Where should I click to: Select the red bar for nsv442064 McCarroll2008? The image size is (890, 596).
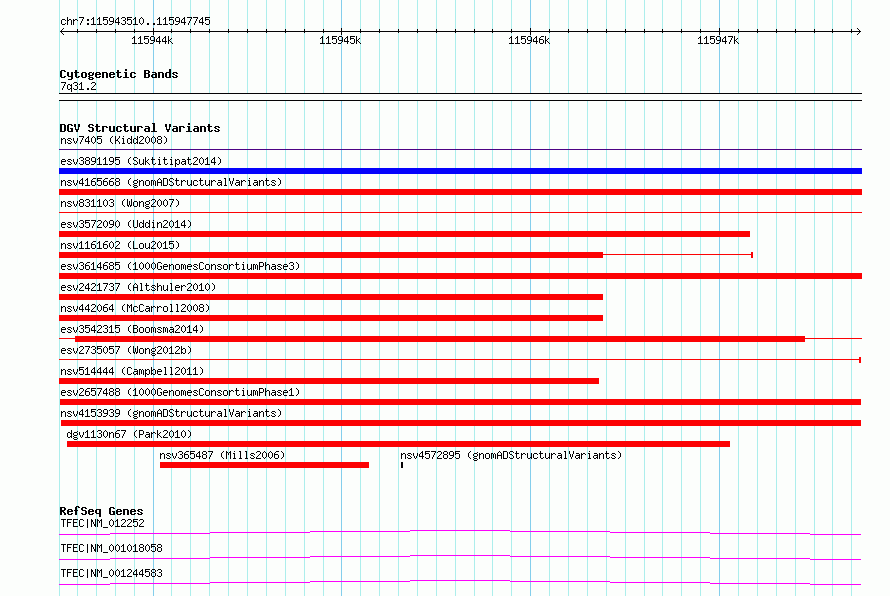[x=331, y=318]
